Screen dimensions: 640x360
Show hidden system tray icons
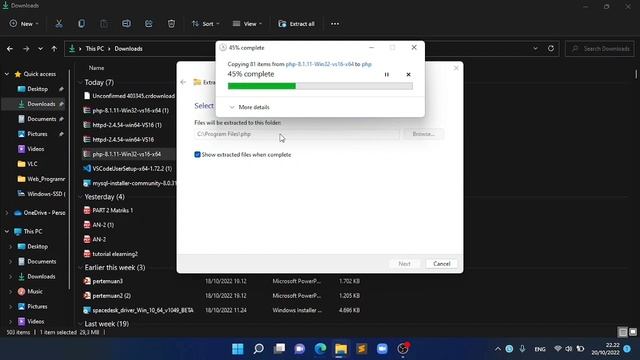[x=498, y=349]
